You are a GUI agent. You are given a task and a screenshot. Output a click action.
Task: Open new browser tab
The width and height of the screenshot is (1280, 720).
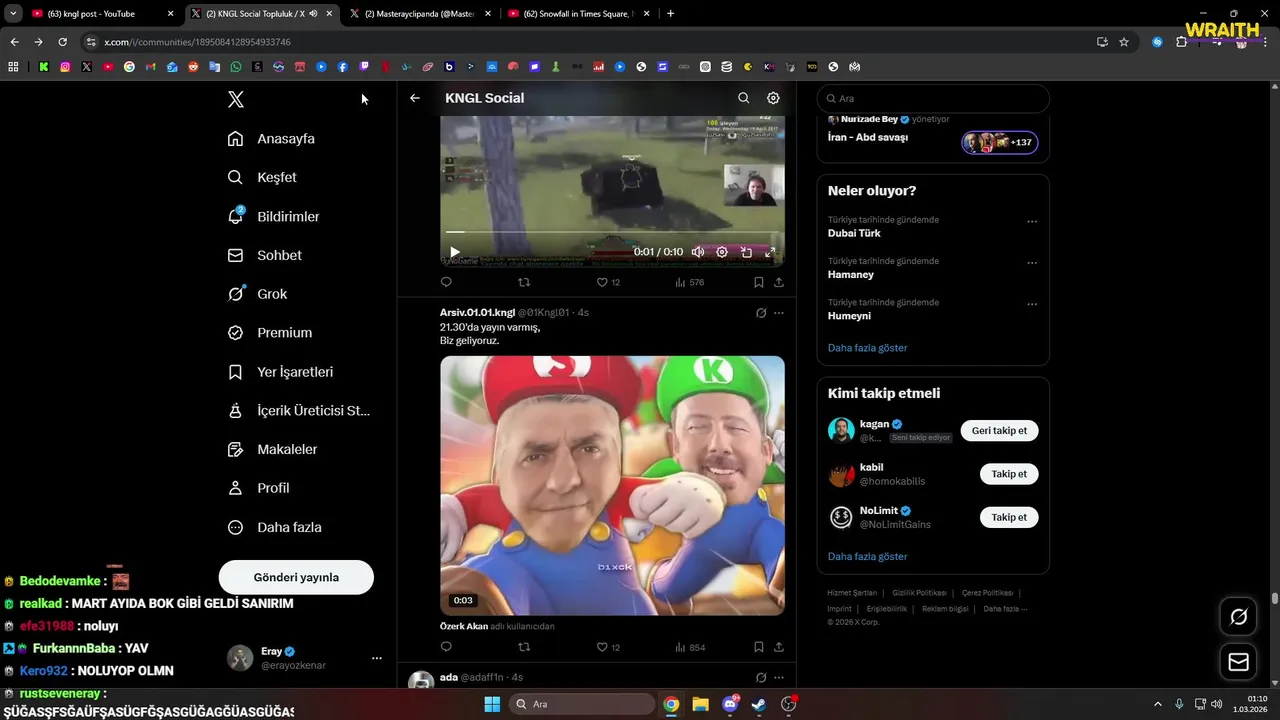point(670,14)
